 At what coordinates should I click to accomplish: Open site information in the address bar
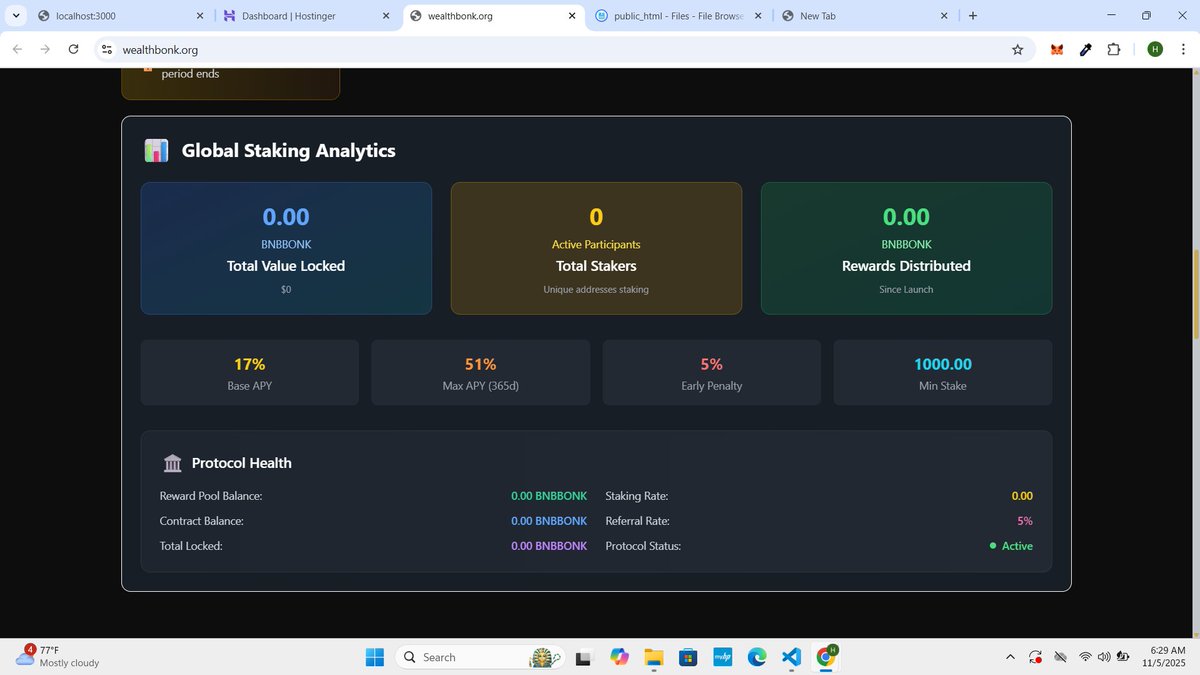click(106, 49)
